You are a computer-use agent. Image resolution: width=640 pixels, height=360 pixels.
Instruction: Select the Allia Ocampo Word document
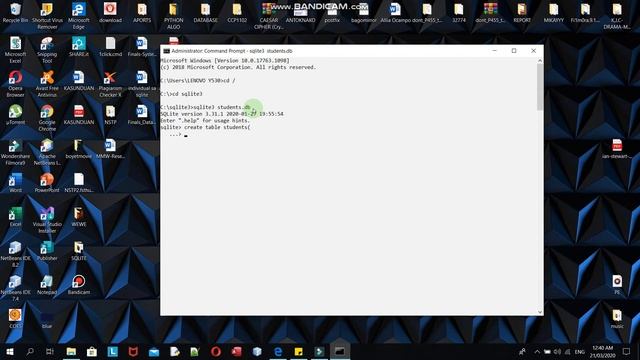395,13
